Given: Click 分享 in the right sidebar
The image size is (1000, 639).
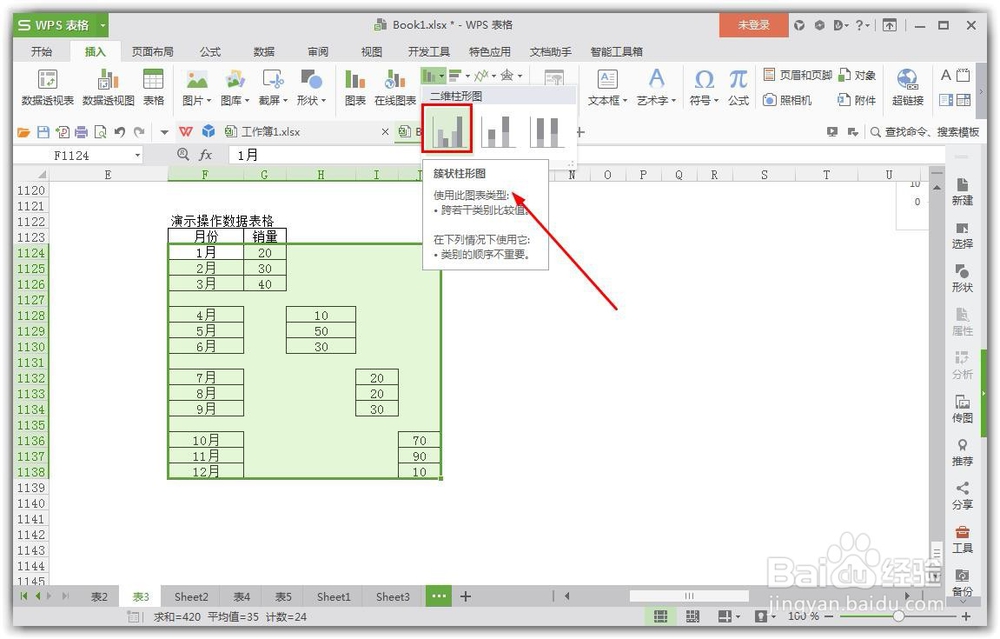Looking at the screenshot, I should (x=962, y=496).
